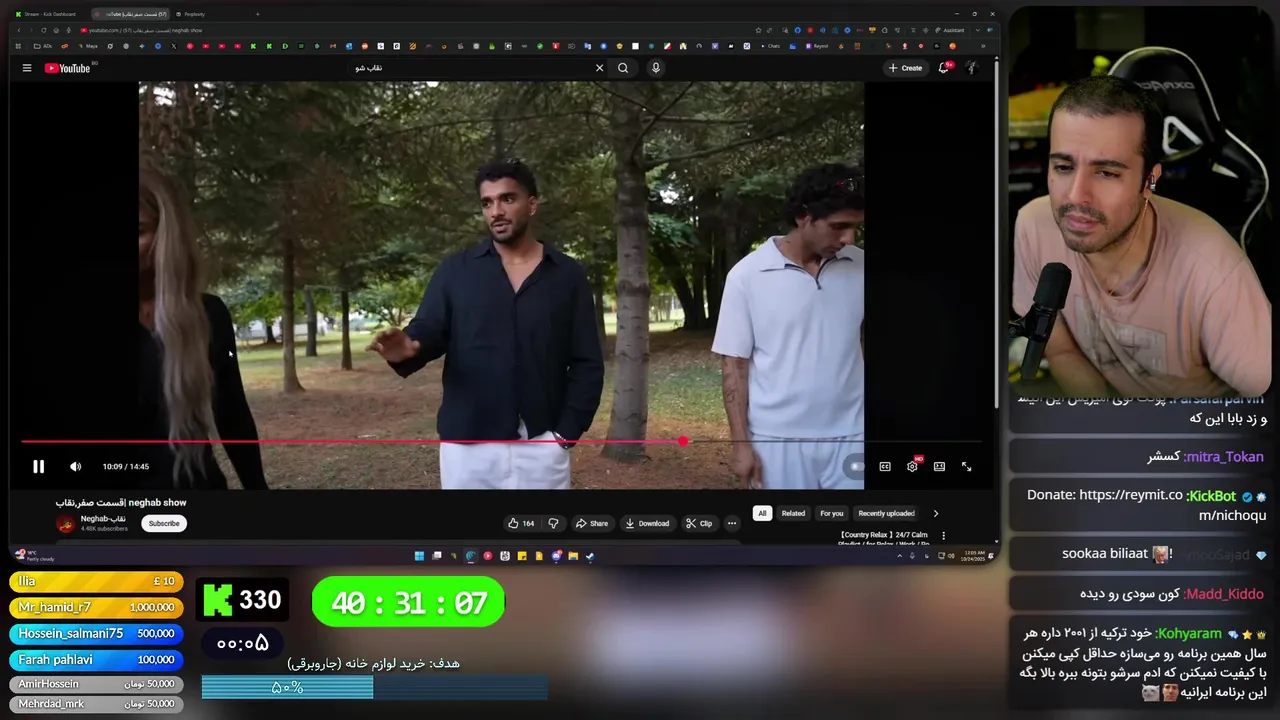
Task: Open the Windows Start button
Action: [x=419, y=556]
